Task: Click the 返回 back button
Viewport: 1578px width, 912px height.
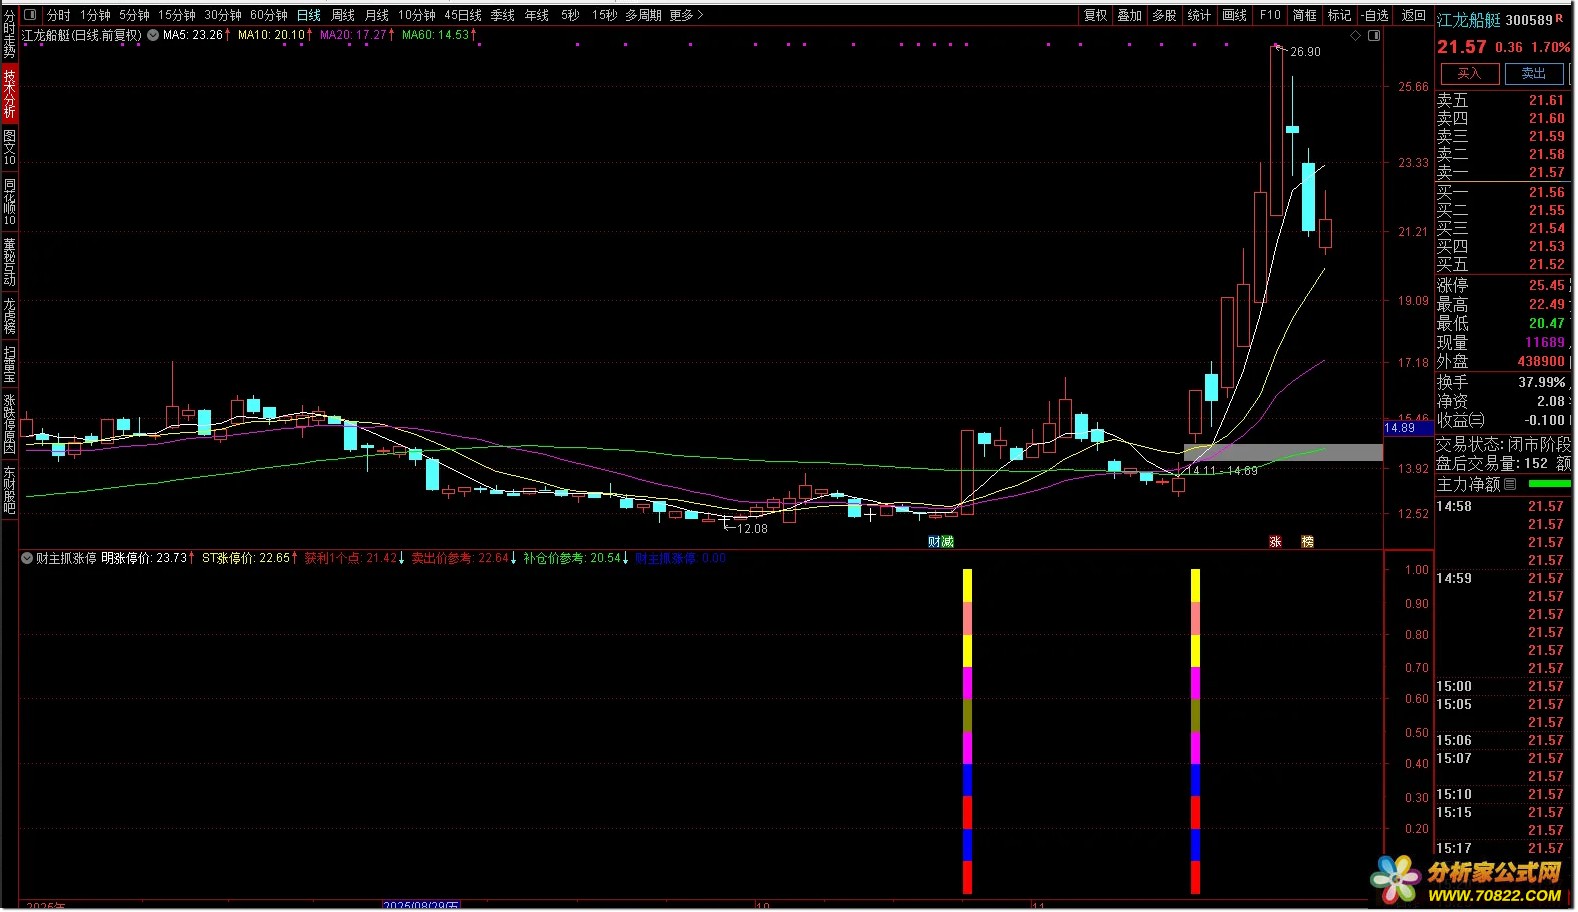Action: [x=1414, y=15]
